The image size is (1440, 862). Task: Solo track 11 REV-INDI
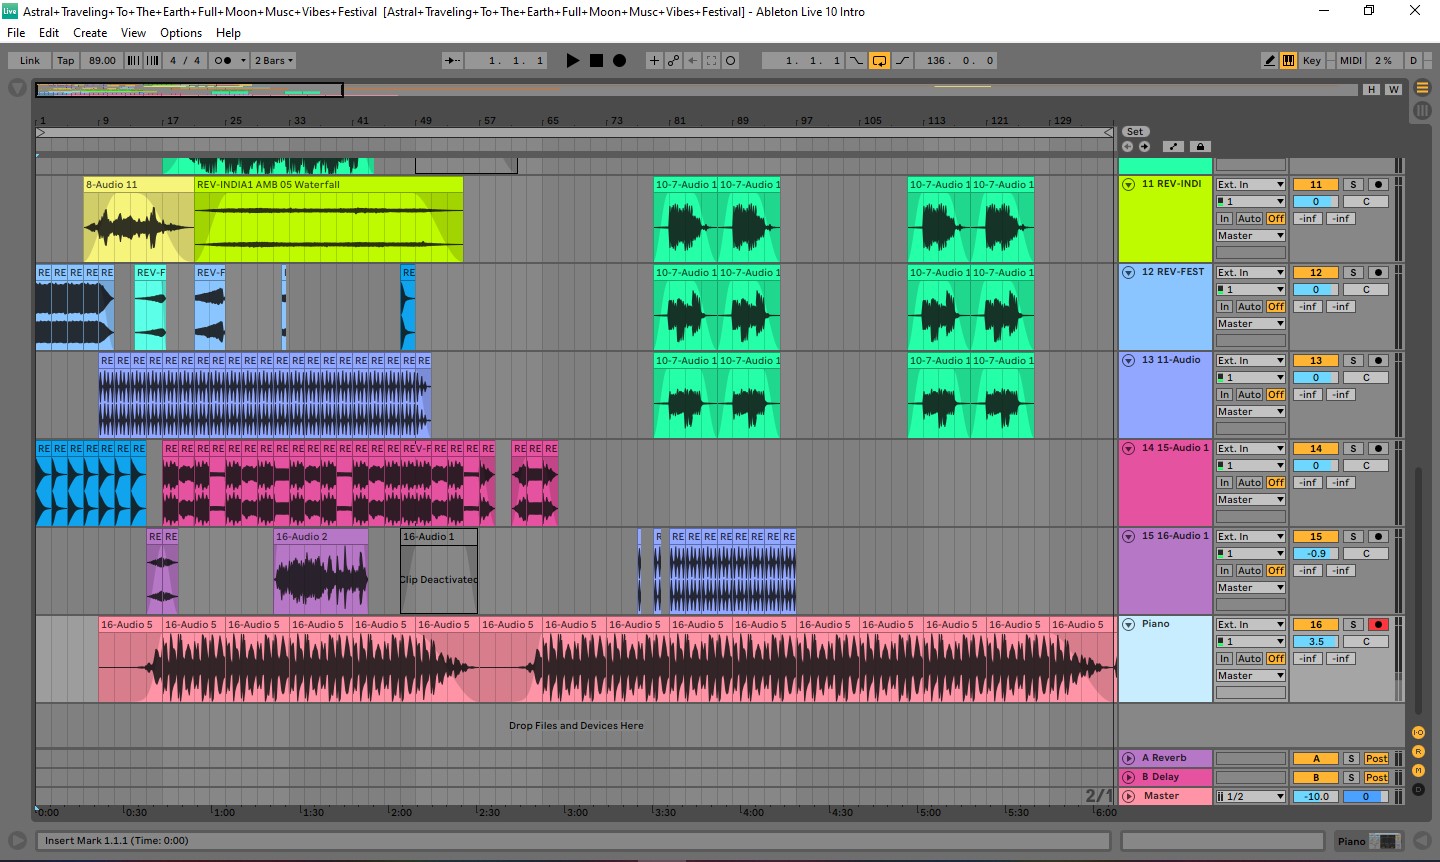(x=1352, y=185)
